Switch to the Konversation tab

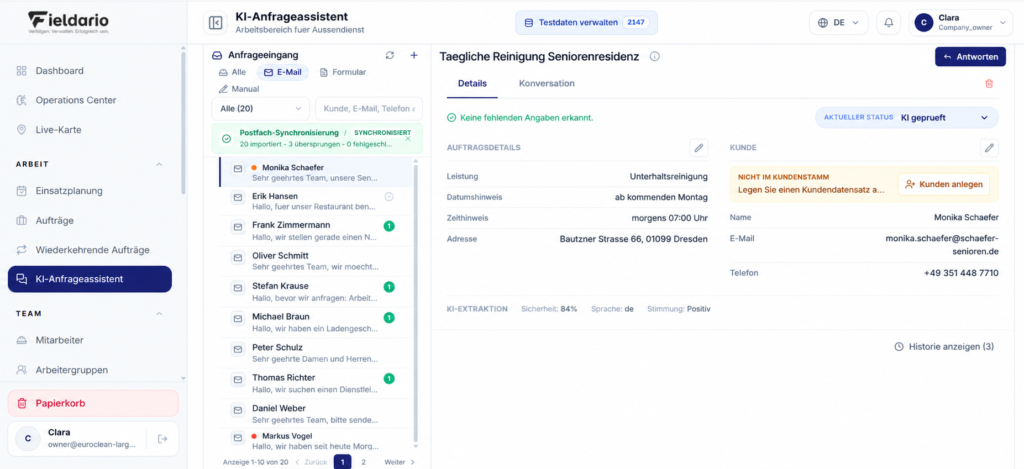547,84
